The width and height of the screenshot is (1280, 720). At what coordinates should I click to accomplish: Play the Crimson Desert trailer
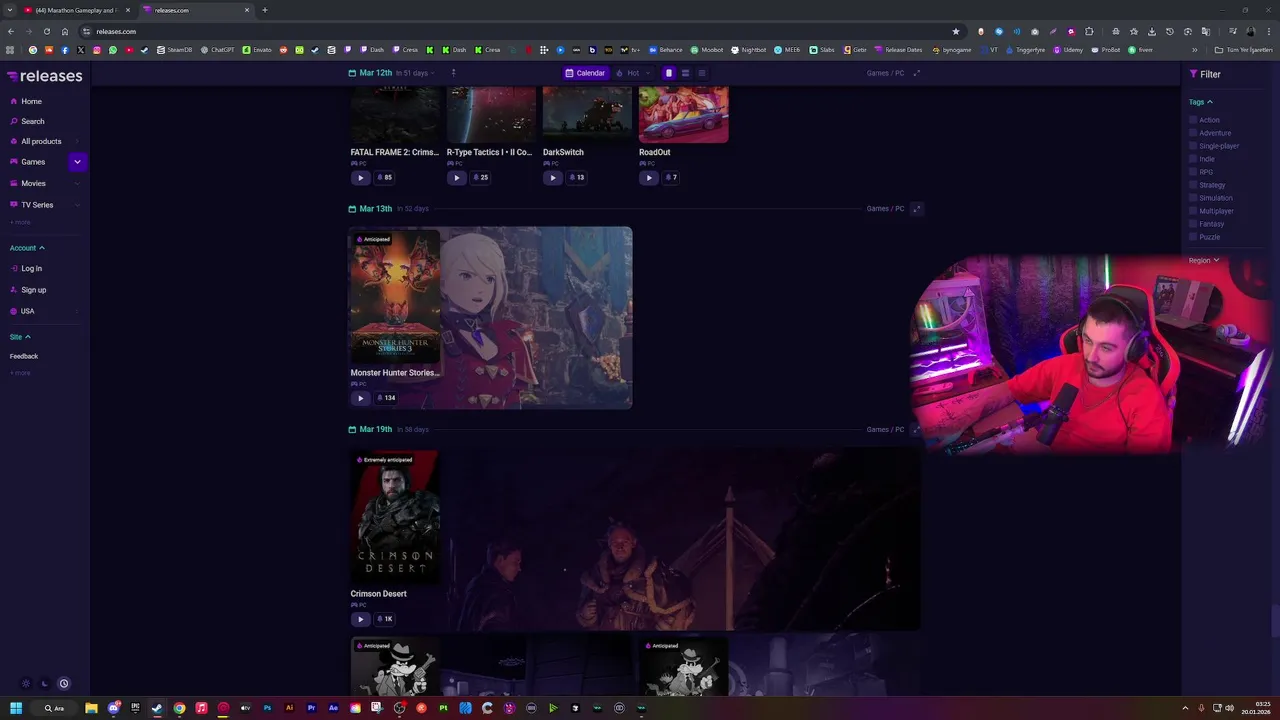361,619
